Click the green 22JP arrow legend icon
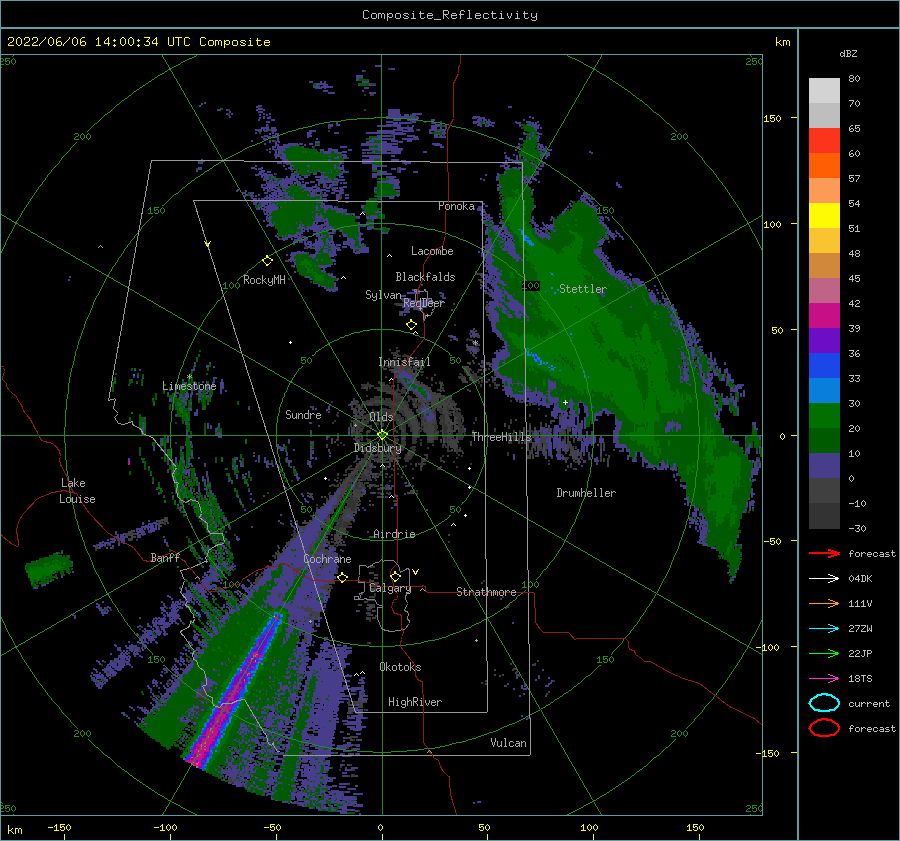 click(824, 653)
